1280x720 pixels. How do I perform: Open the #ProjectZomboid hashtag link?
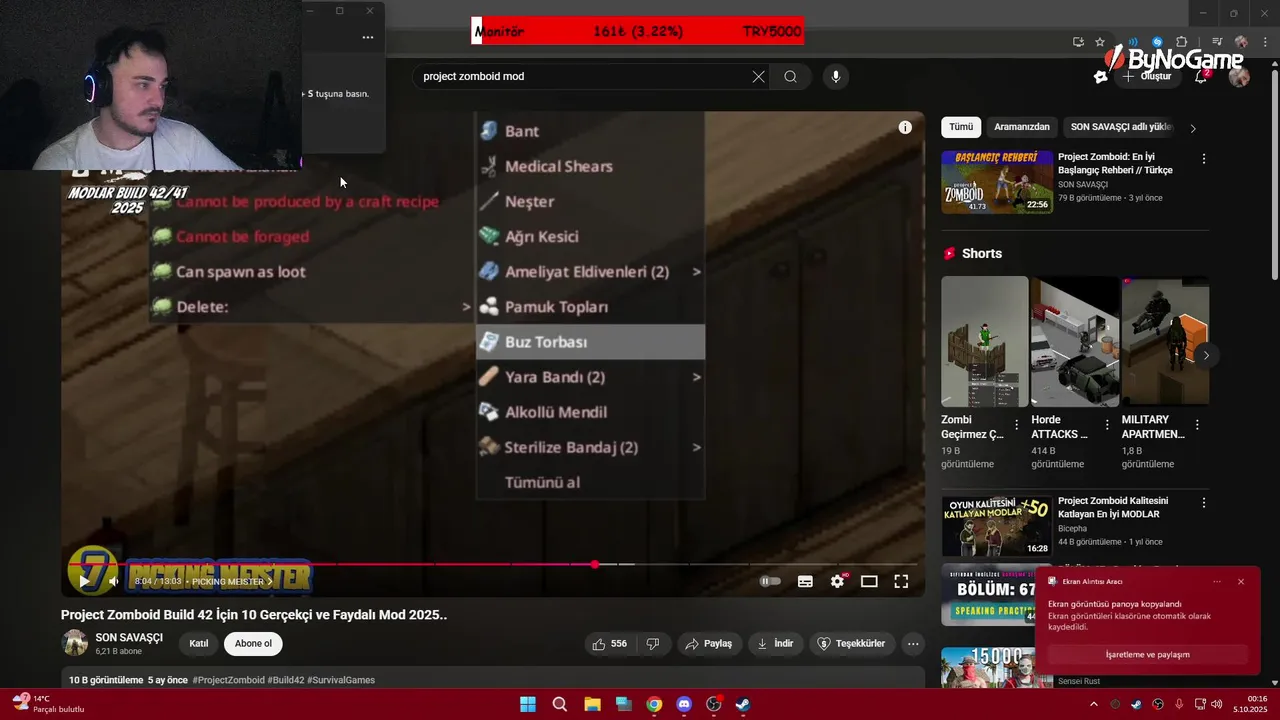tap(228, 680)
